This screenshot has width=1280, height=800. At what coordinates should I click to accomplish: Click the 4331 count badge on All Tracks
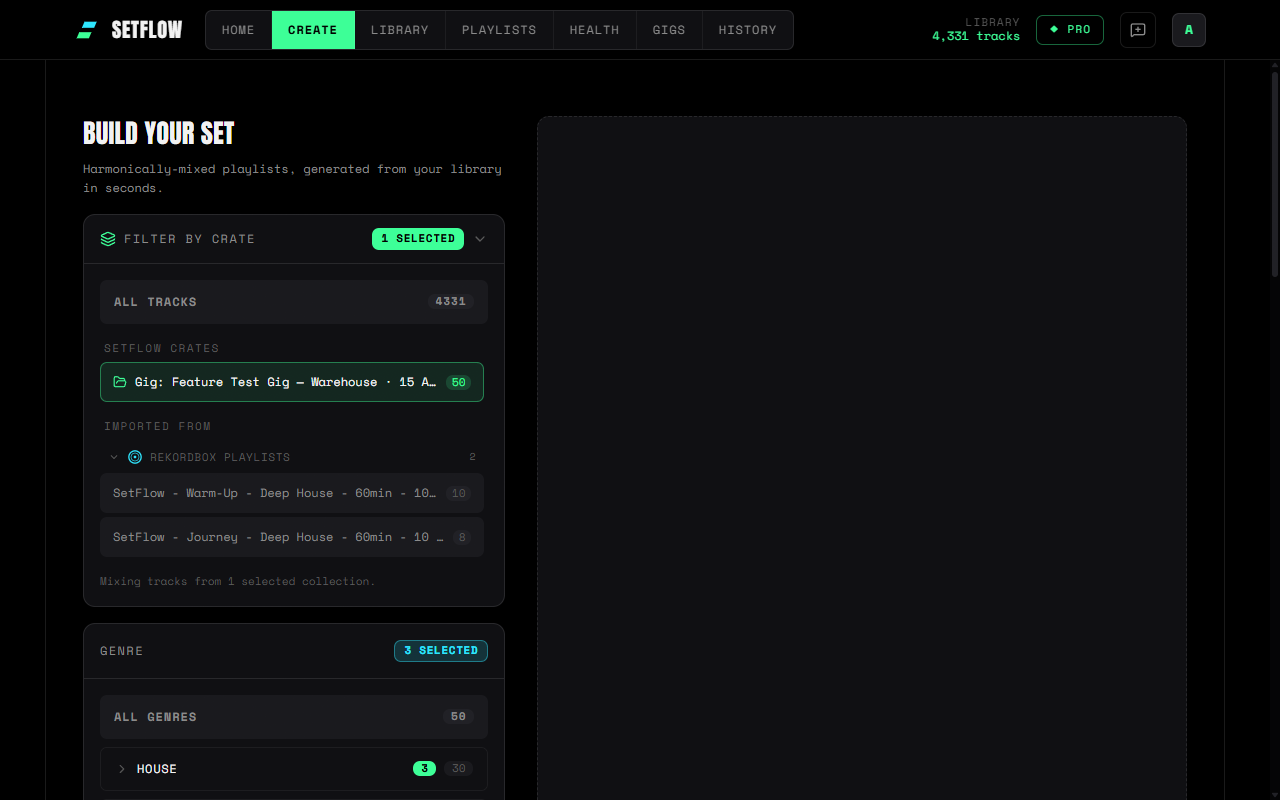[451, 302]
